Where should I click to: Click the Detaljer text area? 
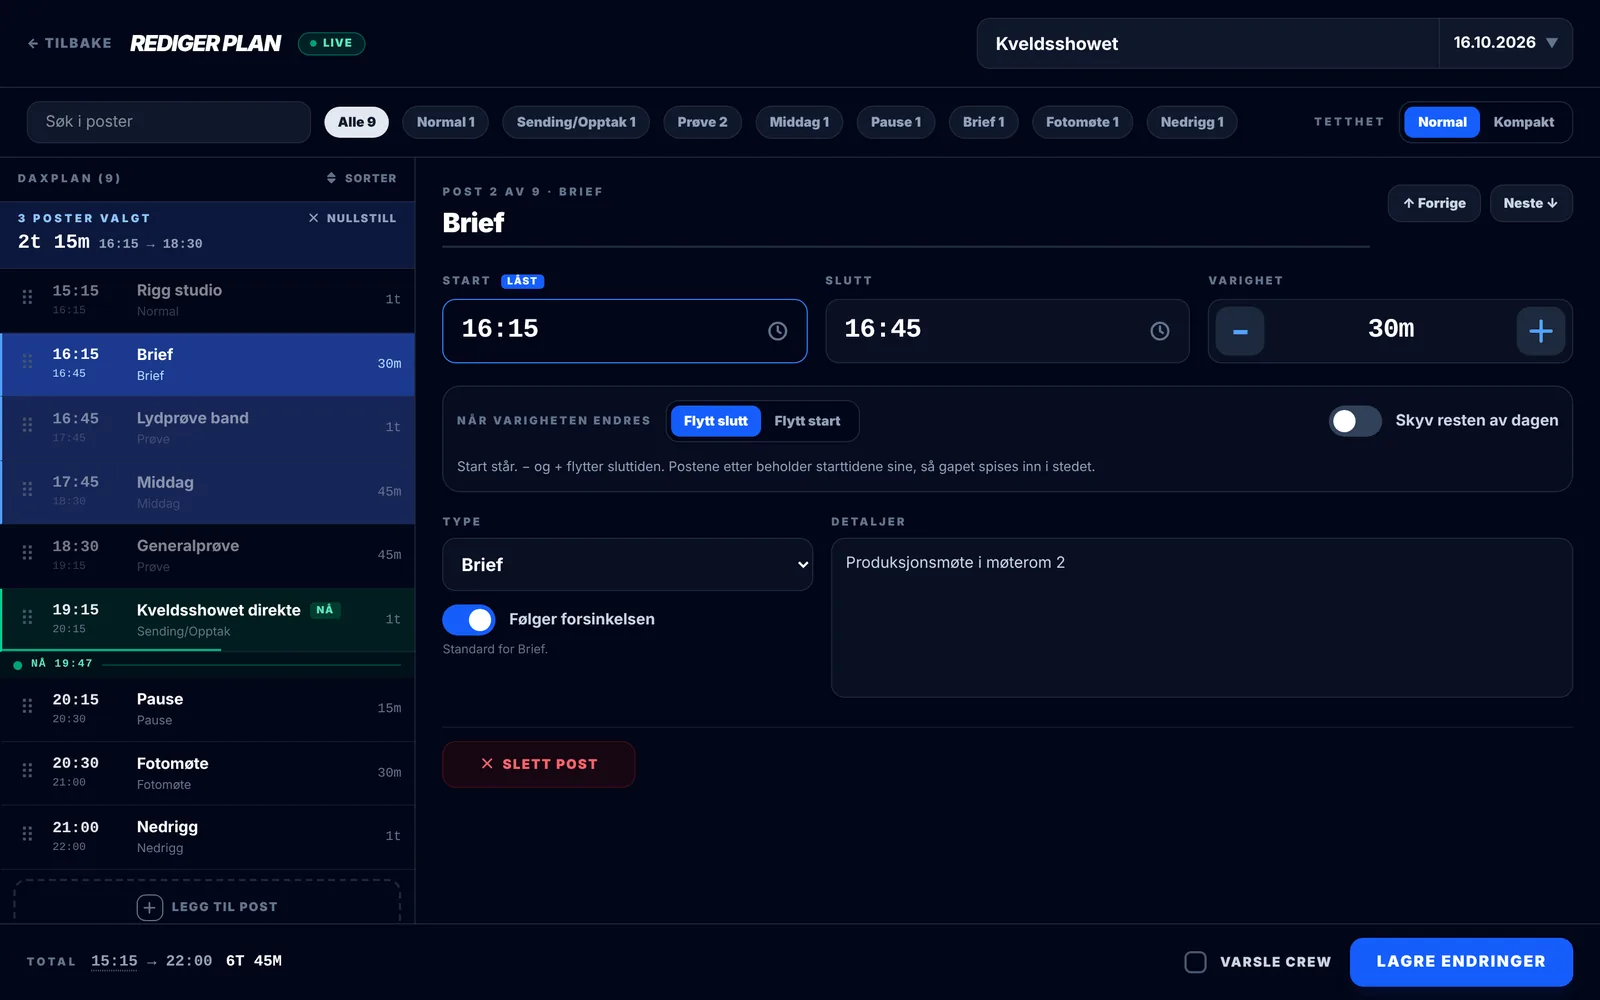click(x=1202, y=618)
